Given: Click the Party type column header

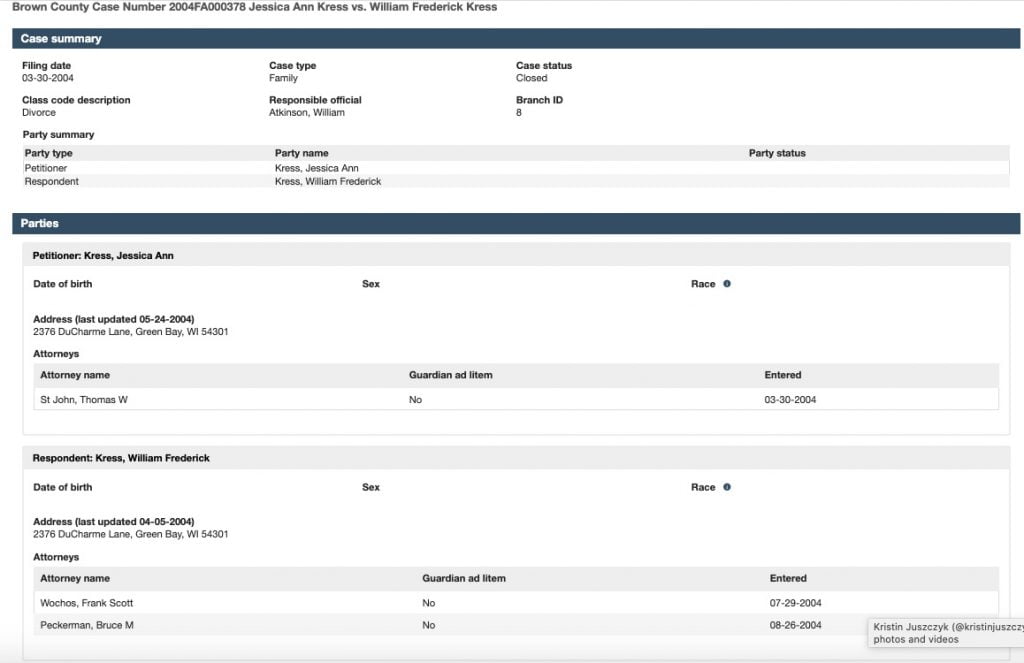Looking at the screenshot, I should tap(49, 153).
